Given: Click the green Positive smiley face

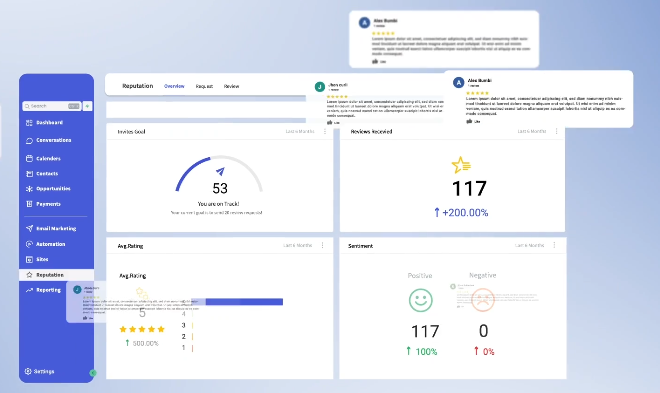Looking at the screenshot, I should [420, 300].
